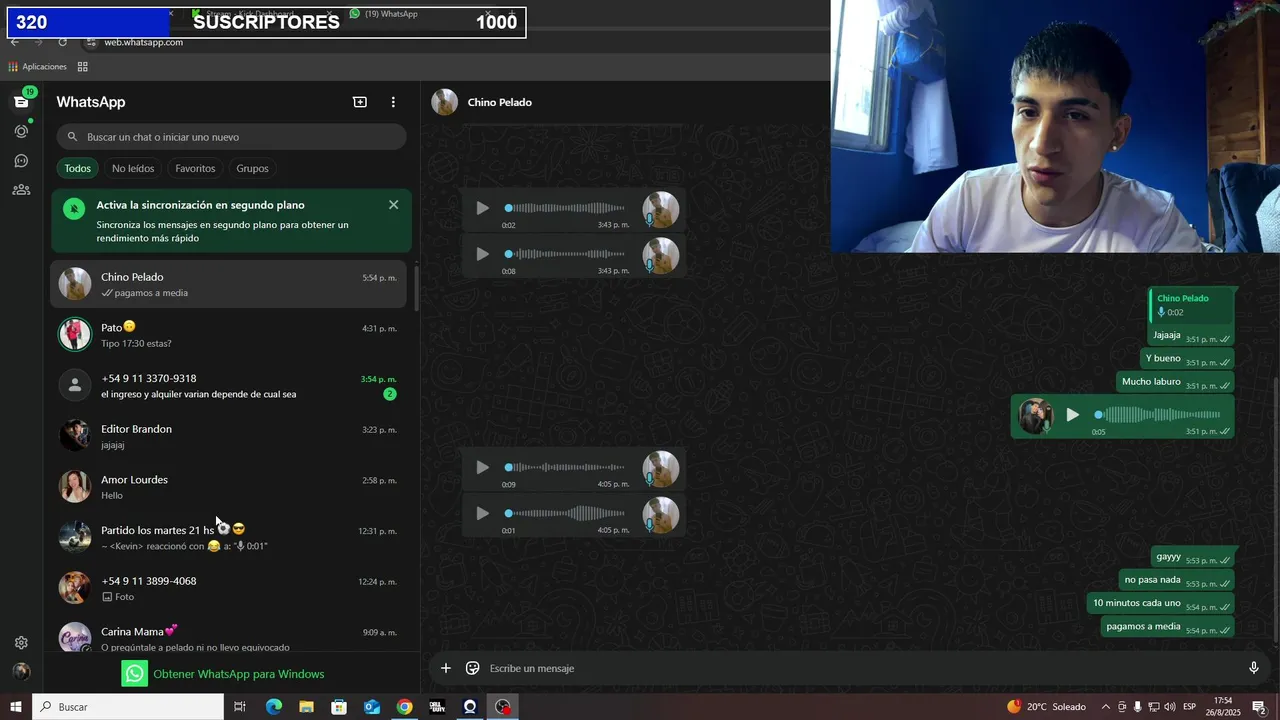This screenshot has width=1280, height=720.
Task: Switch to Google Chrome in the taskbar
Action: coord(404,707)
